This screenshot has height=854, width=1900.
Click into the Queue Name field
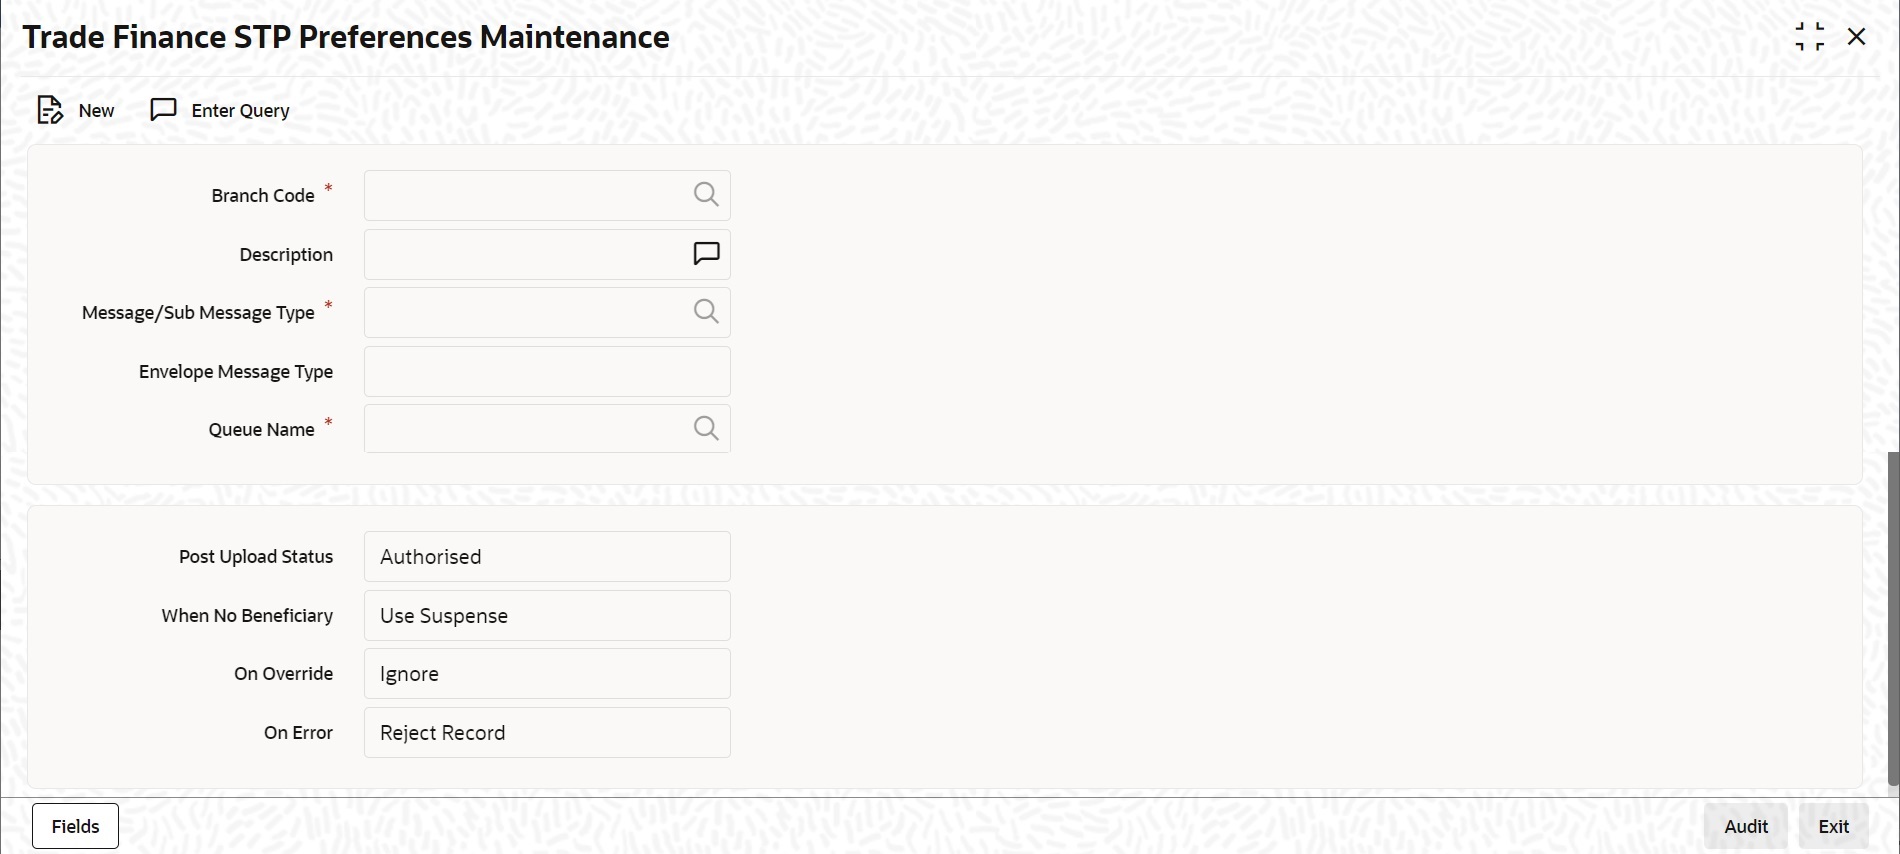tap(525, 429)
